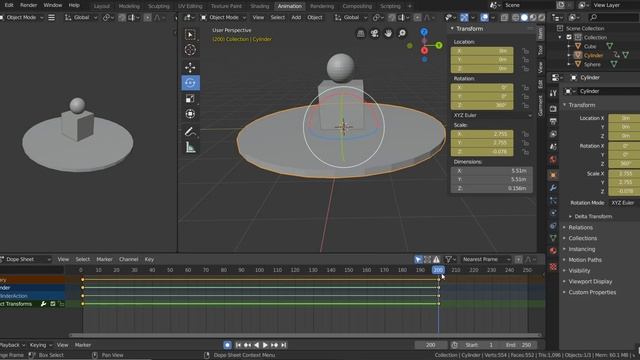
Task: Switch to the Rendering workspace tab
Action: [322, 6]
